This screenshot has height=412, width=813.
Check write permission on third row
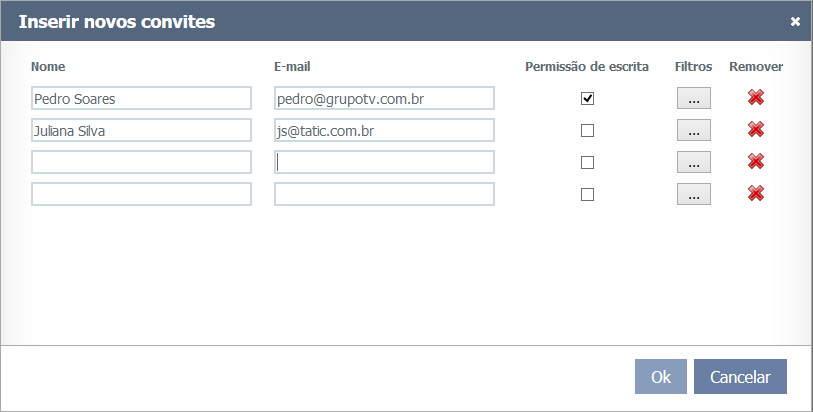pyautogui.click(x=587, y=162)
